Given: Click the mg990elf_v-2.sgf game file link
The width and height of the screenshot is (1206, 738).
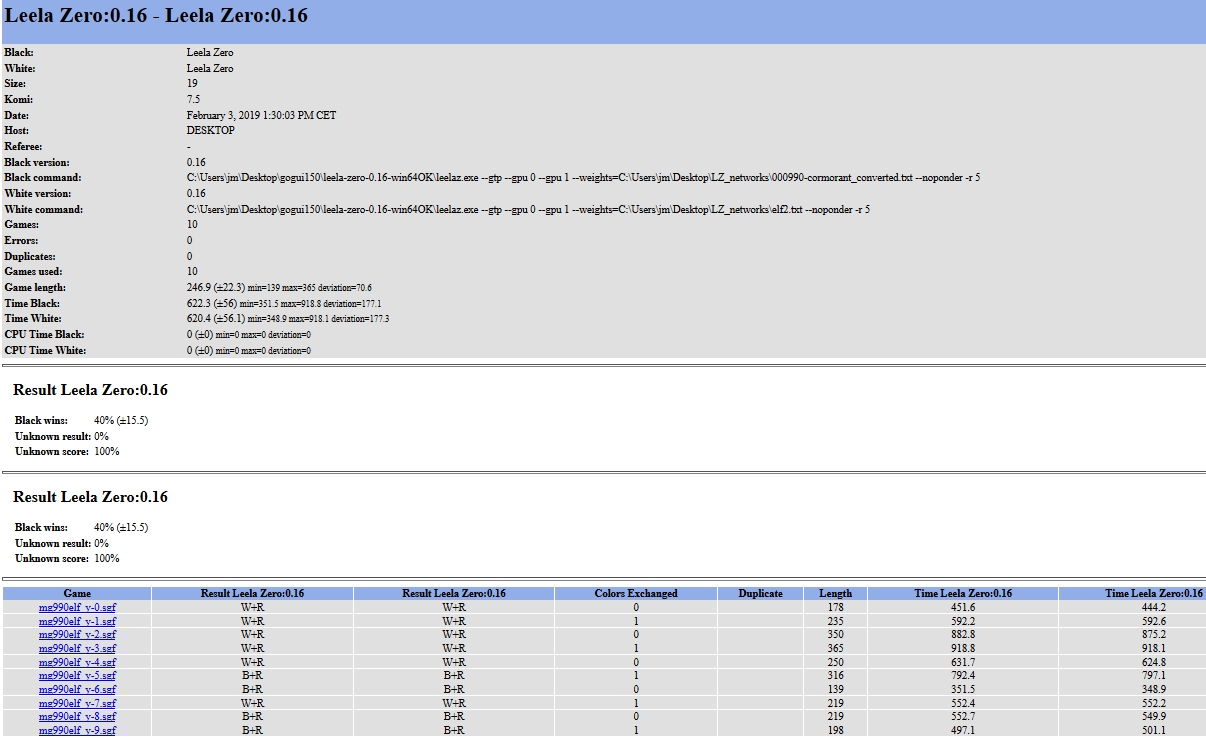Looking at the screenshot, I should 77,634.
